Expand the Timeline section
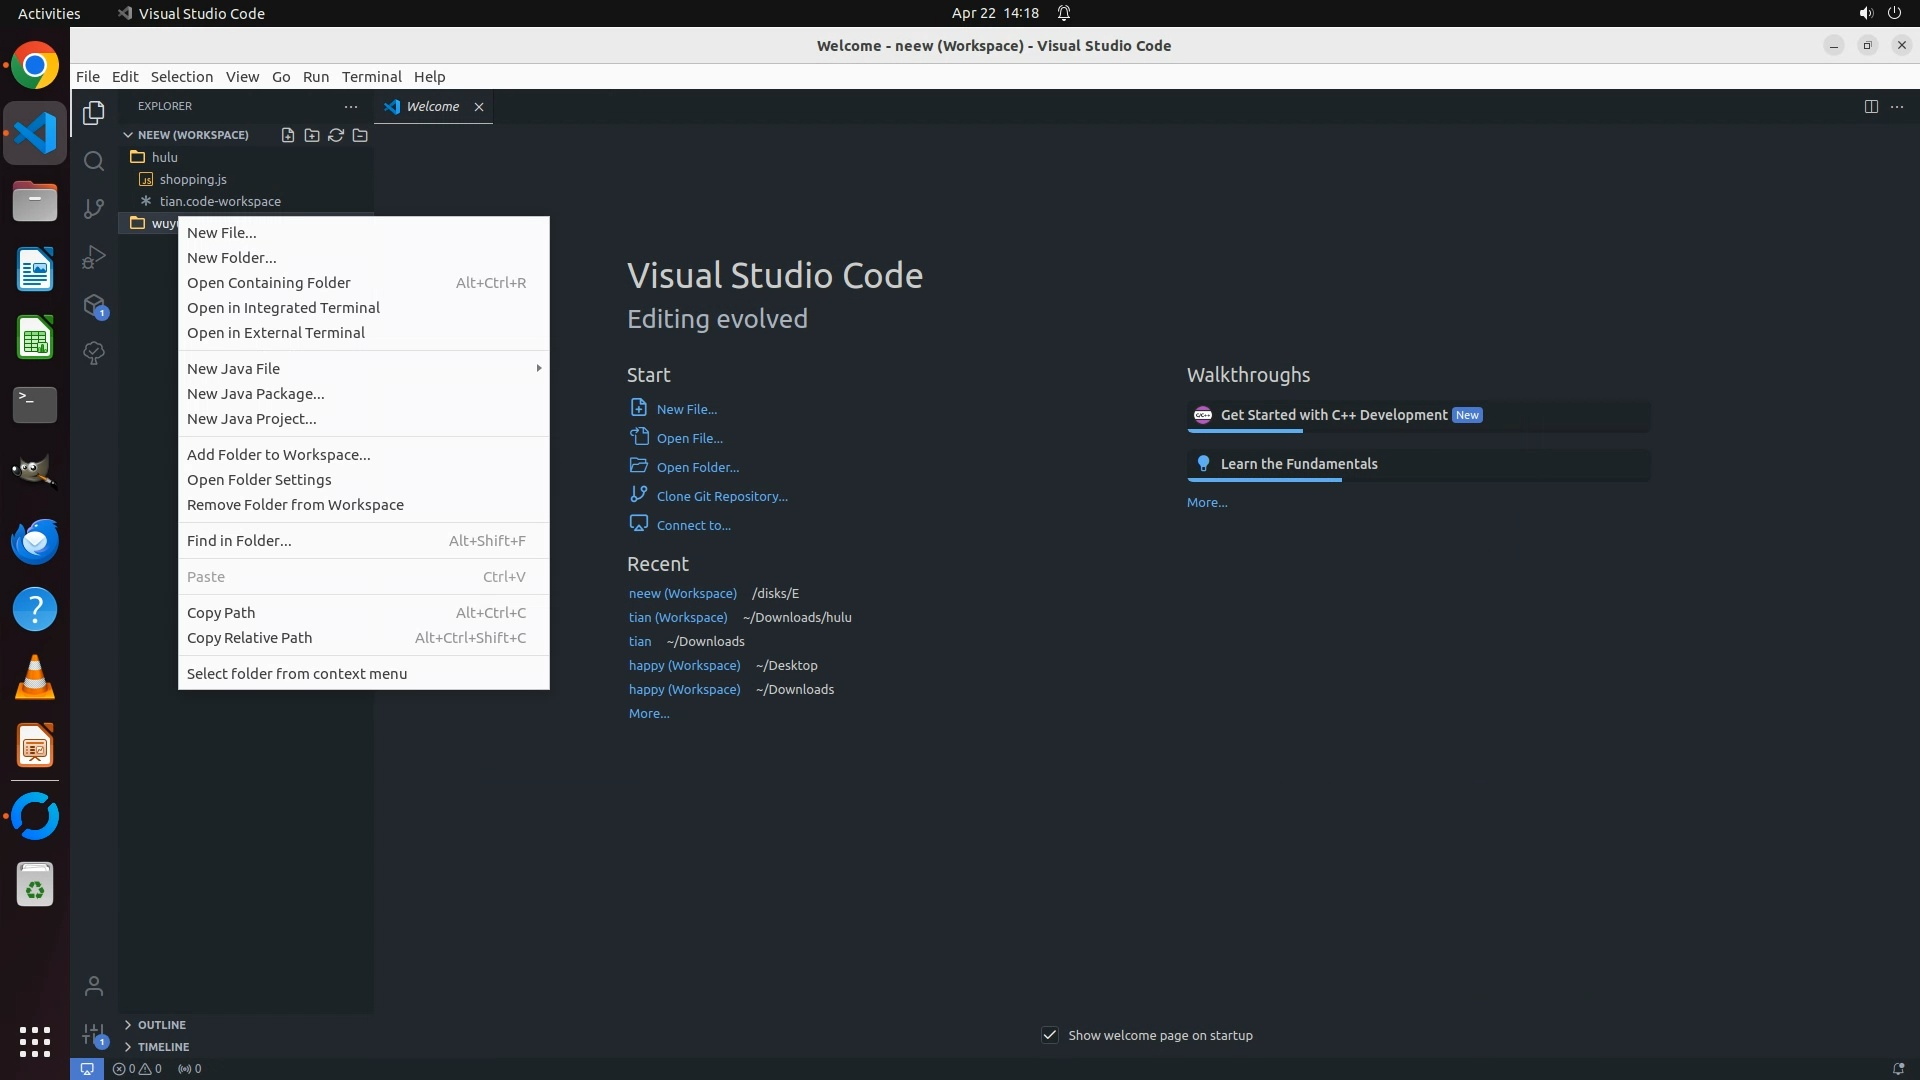The height and width of the screenshot is (1080, 1920). click(163, 1047)
